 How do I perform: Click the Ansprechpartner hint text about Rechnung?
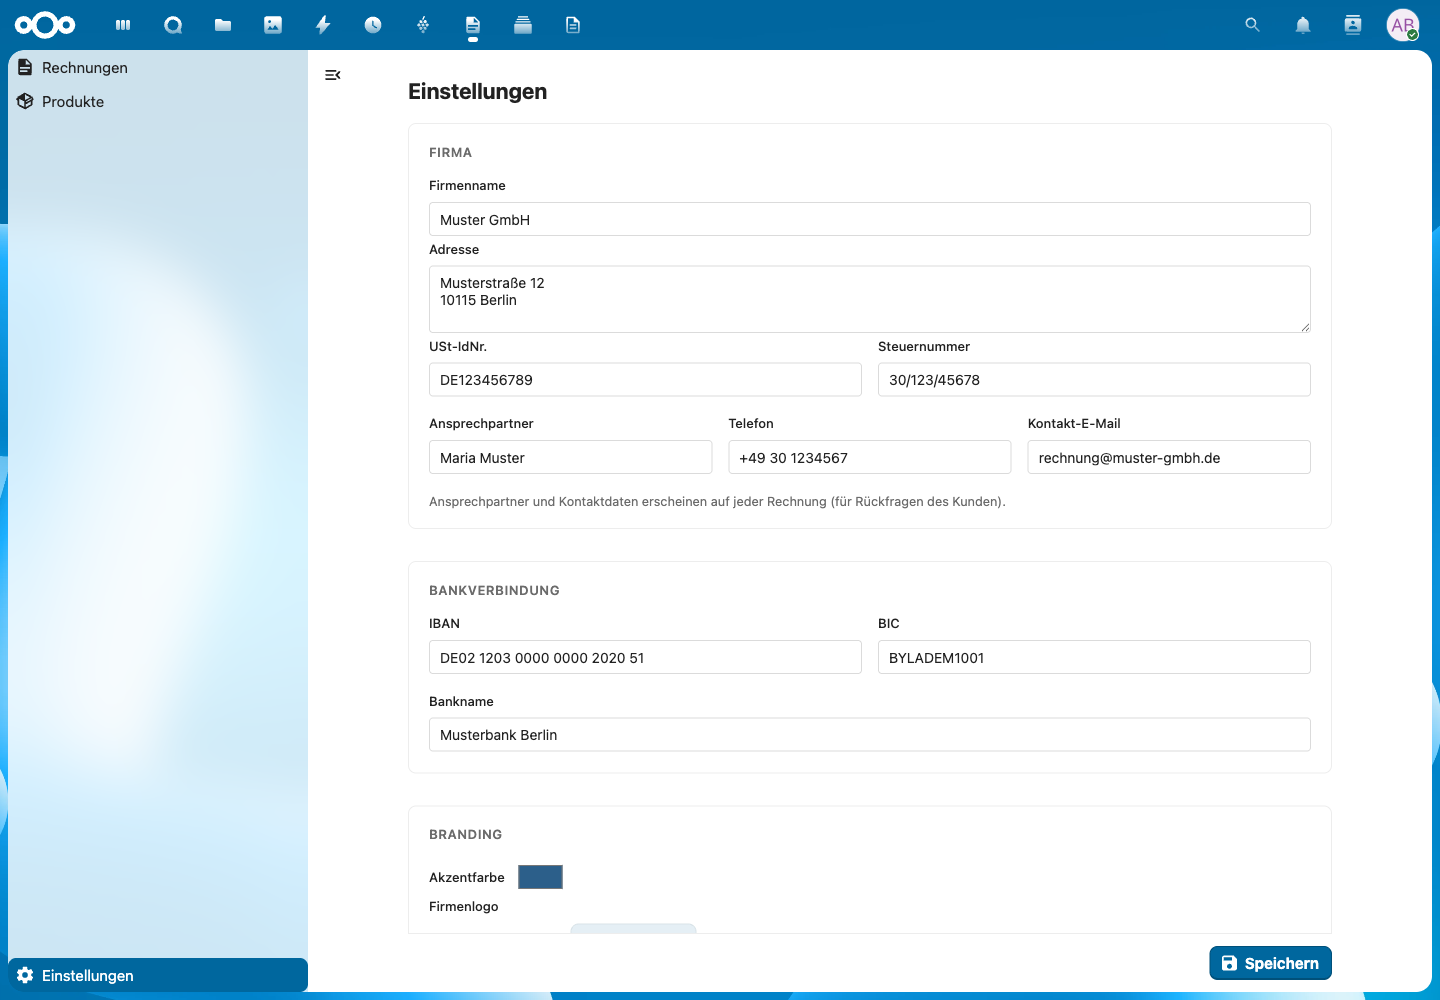pos(717,502)
